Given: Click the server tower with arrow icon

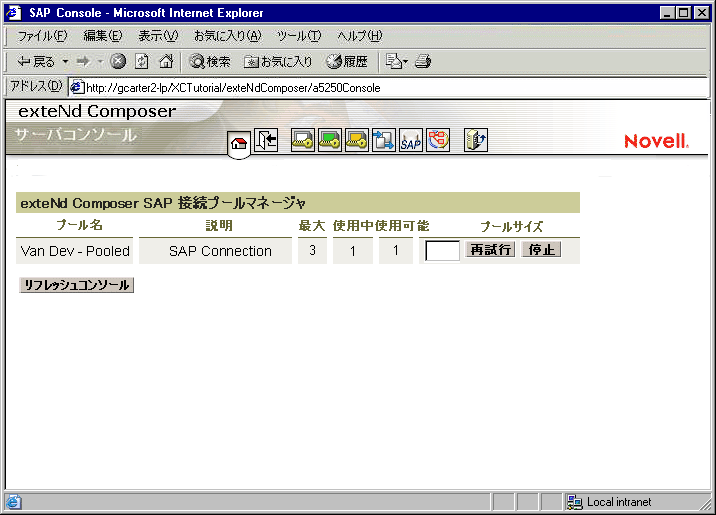Looking at the screenshot, I should tap(476, 140).
